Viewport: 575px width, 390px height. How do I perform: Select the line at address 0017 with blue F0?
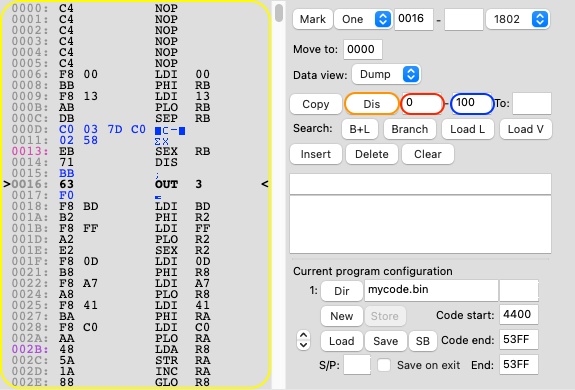136,195
